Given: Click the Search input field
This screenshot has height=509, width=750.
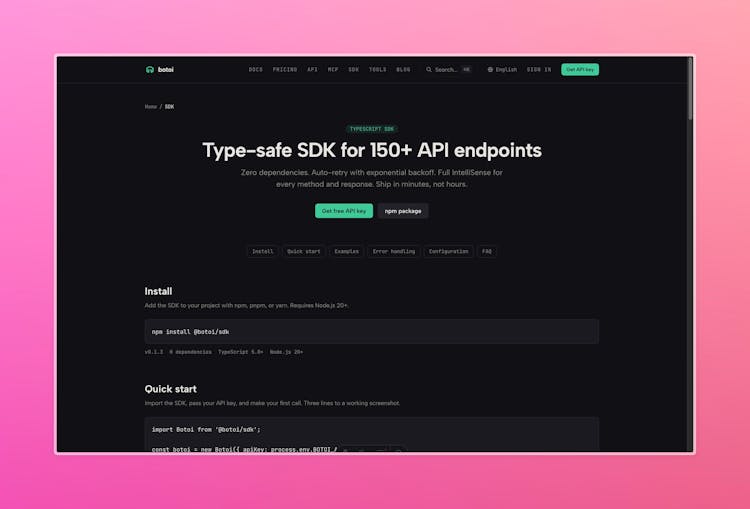Looking at the screenshot, I should point(446,70).
